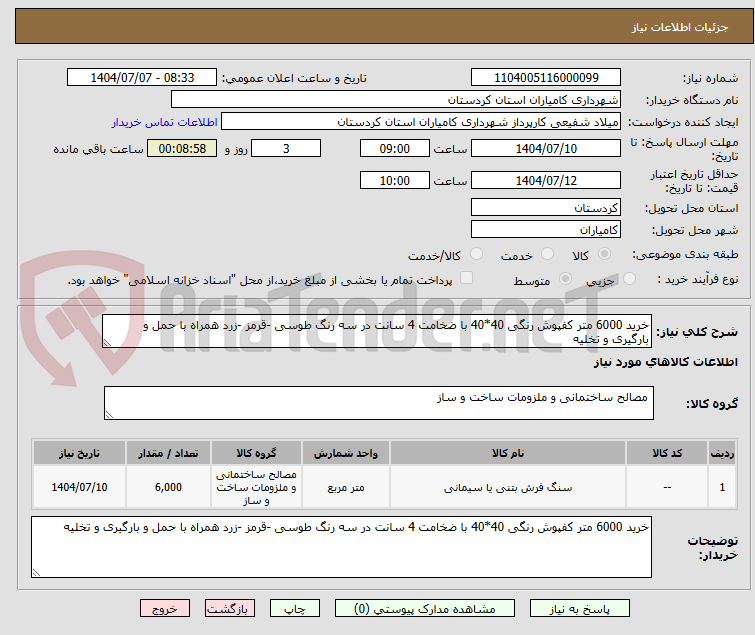The width and height of the screenshot is (755, 635).
Task: Select the کالا/خدمت radio button
Action: [476, 254]
